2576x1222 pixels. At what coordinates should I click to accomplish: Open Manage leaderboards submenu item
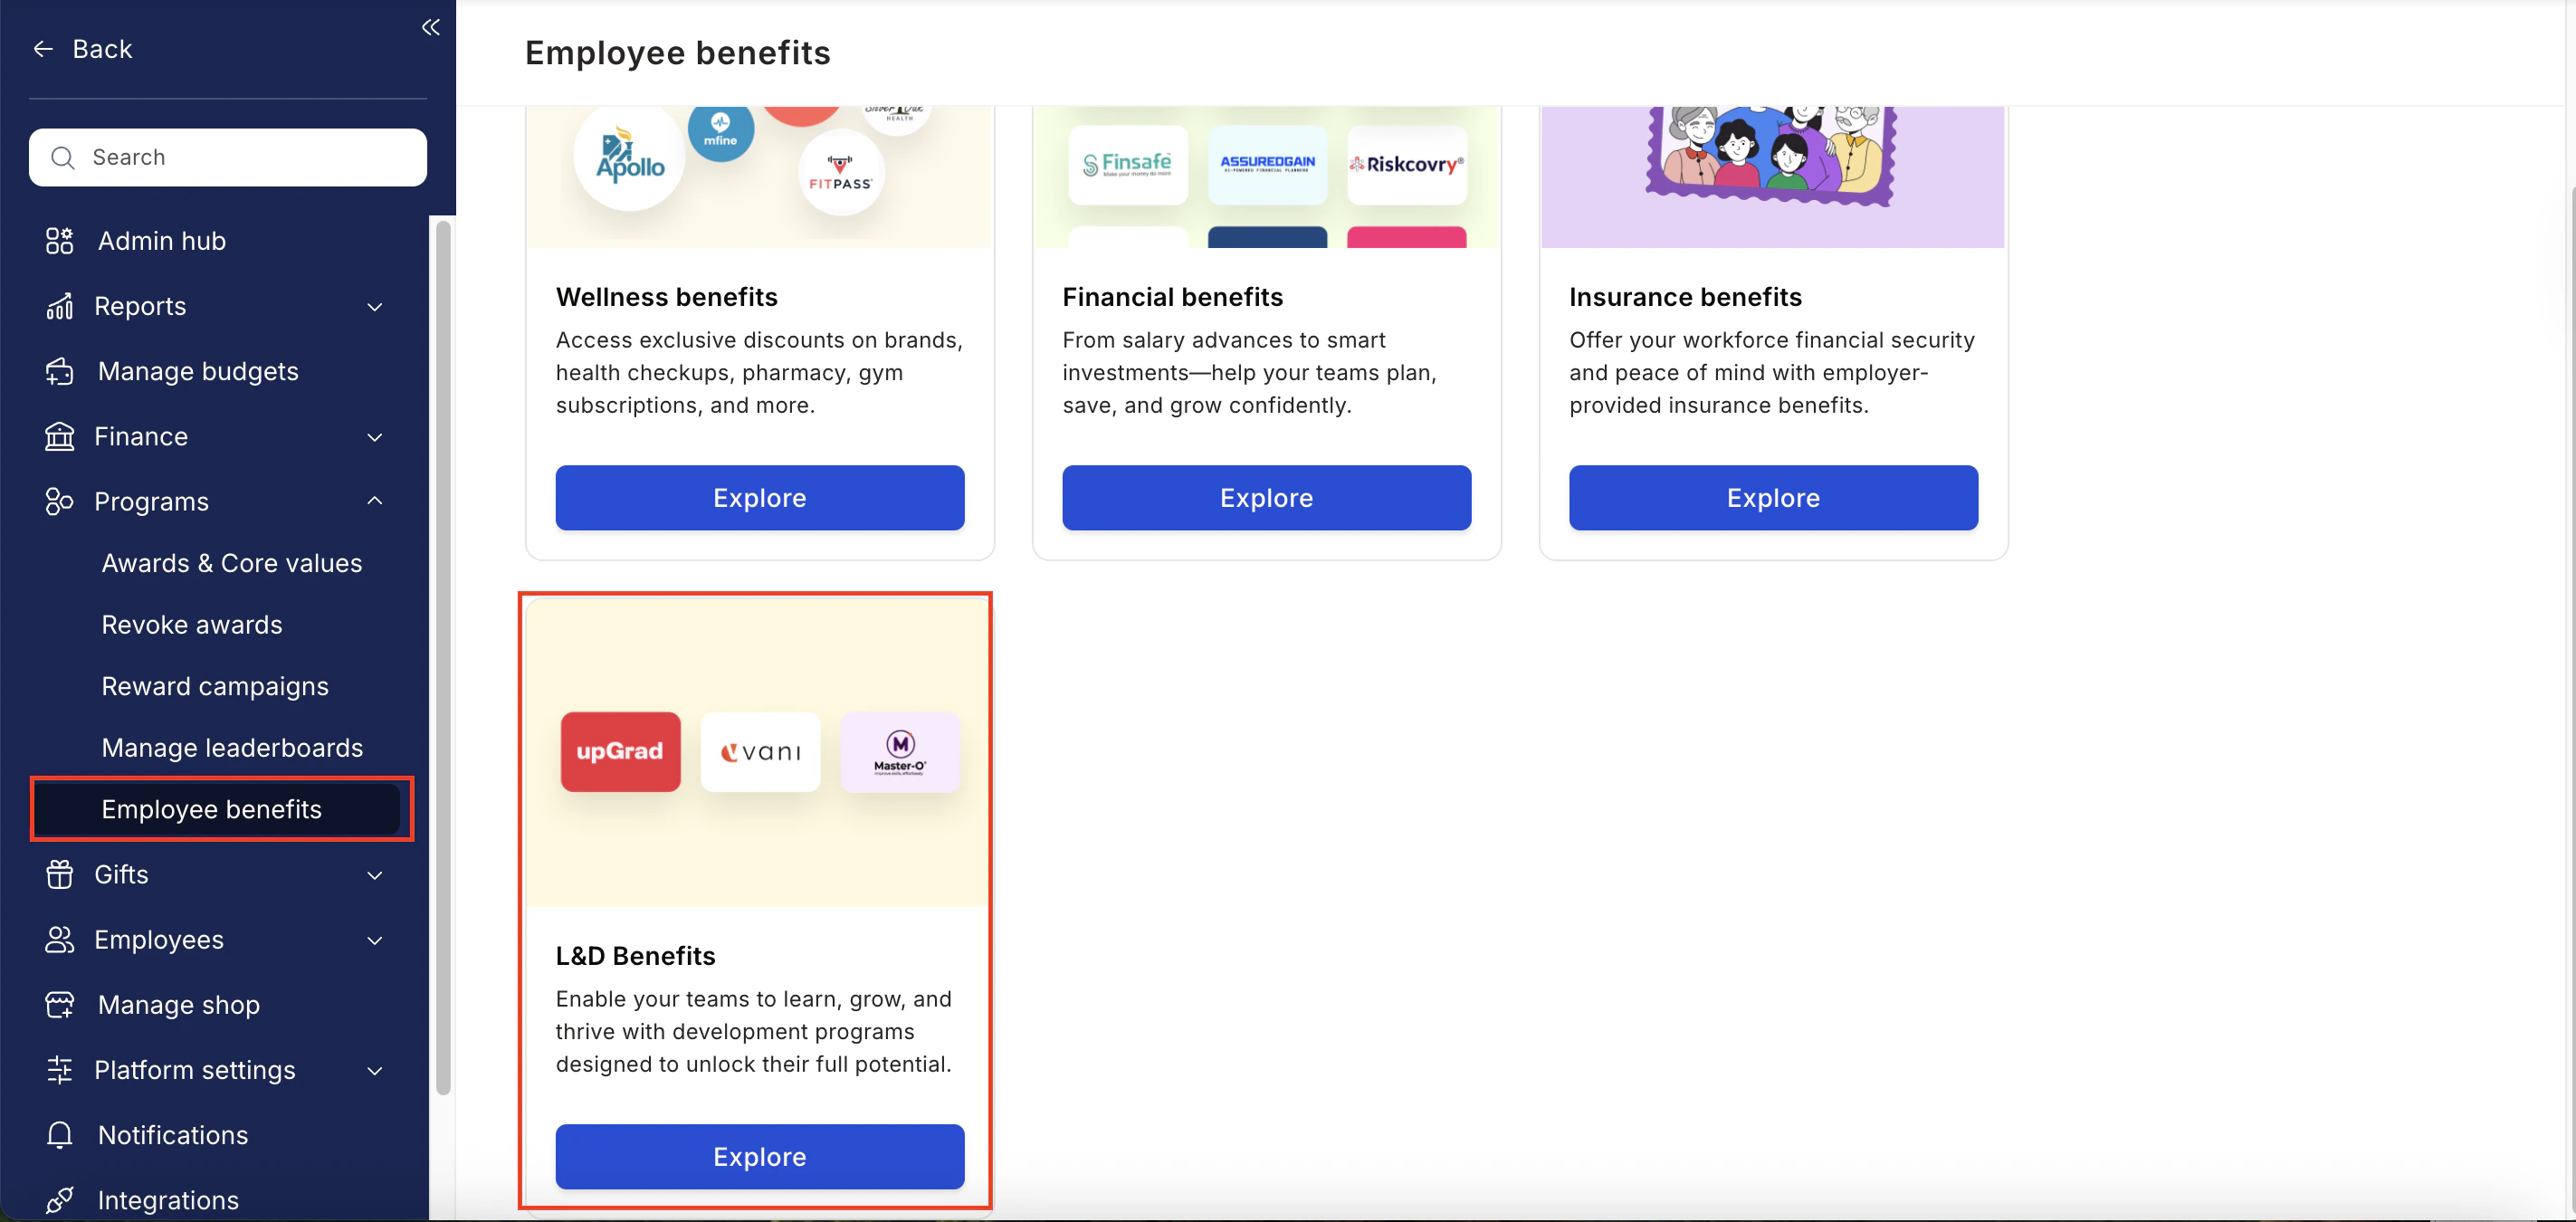pos(232,748)
